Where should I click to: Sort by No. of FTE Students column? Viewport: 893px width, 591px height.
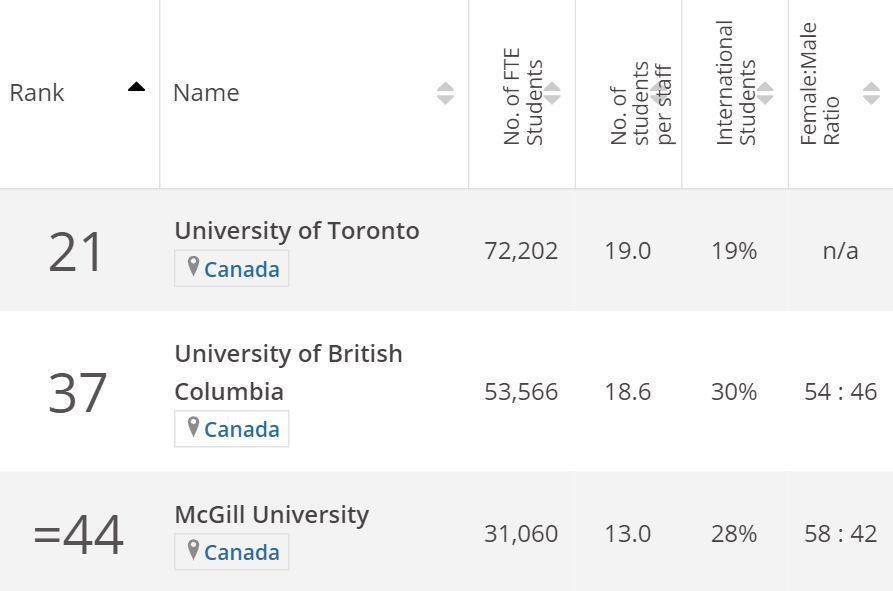click(x=551, y=93)
